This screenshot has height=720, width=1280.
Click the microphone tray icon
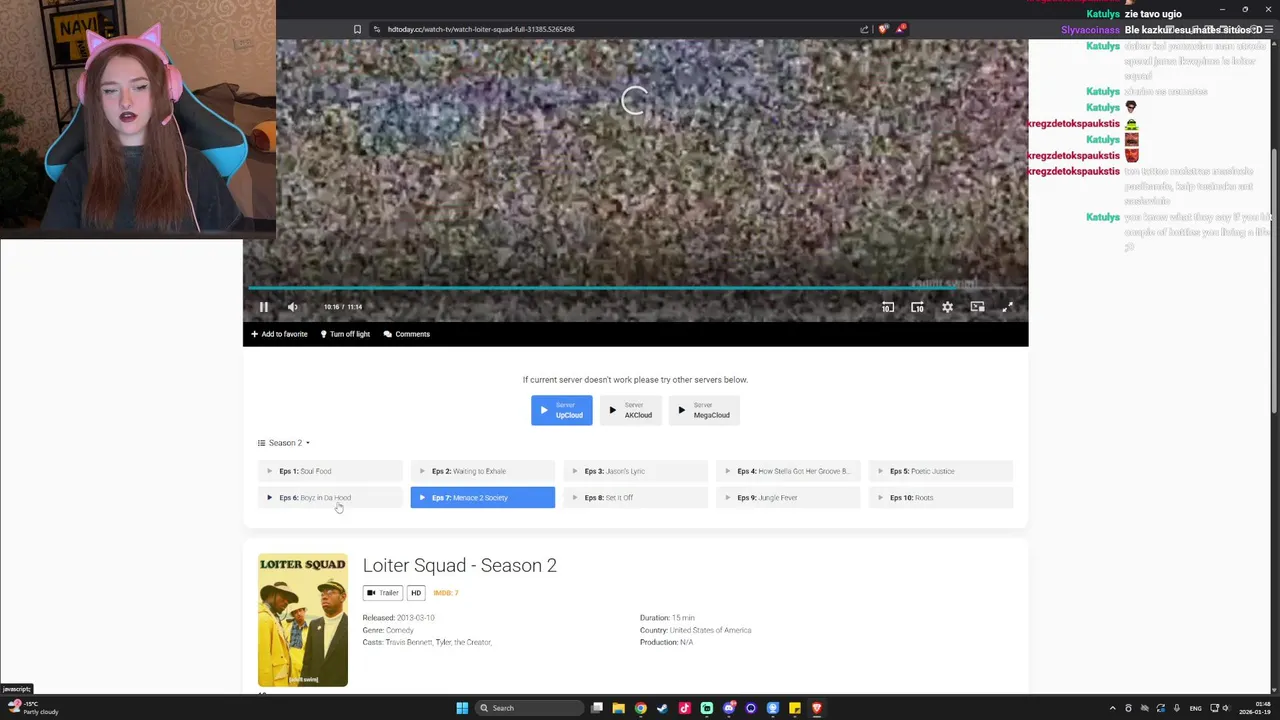click(x=1177, y=708)
